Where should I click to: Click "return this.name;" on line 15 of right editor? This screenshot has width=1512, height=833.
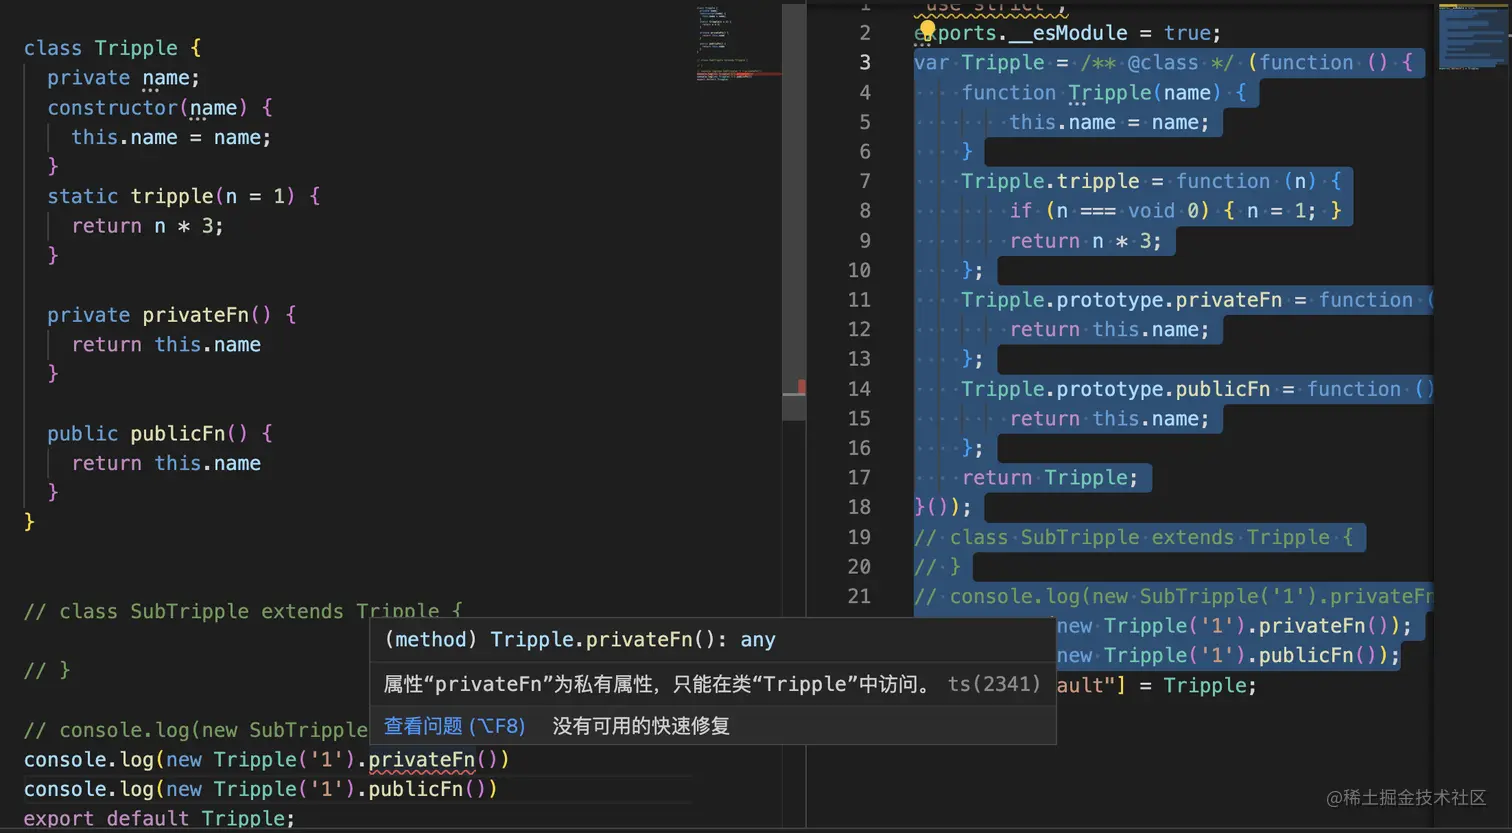[x=1109, y=419]
